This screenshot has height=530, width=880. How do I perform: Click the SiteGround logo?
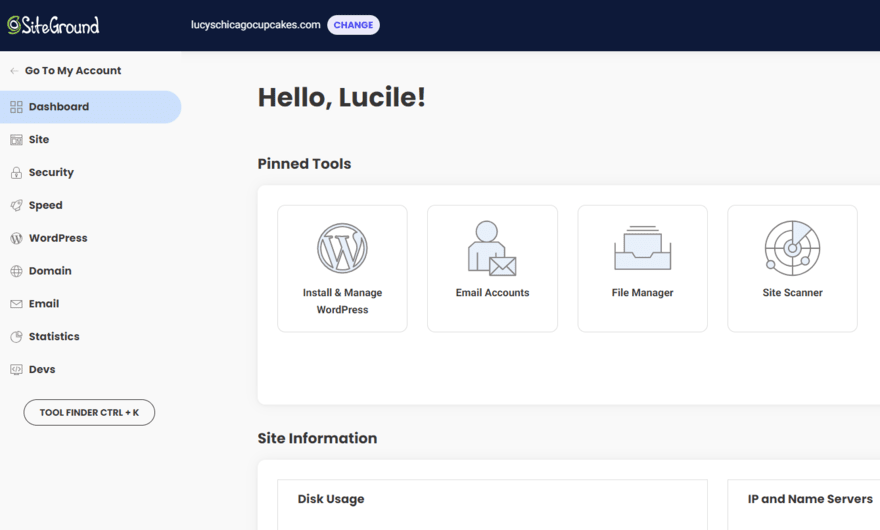pos(53,25)
